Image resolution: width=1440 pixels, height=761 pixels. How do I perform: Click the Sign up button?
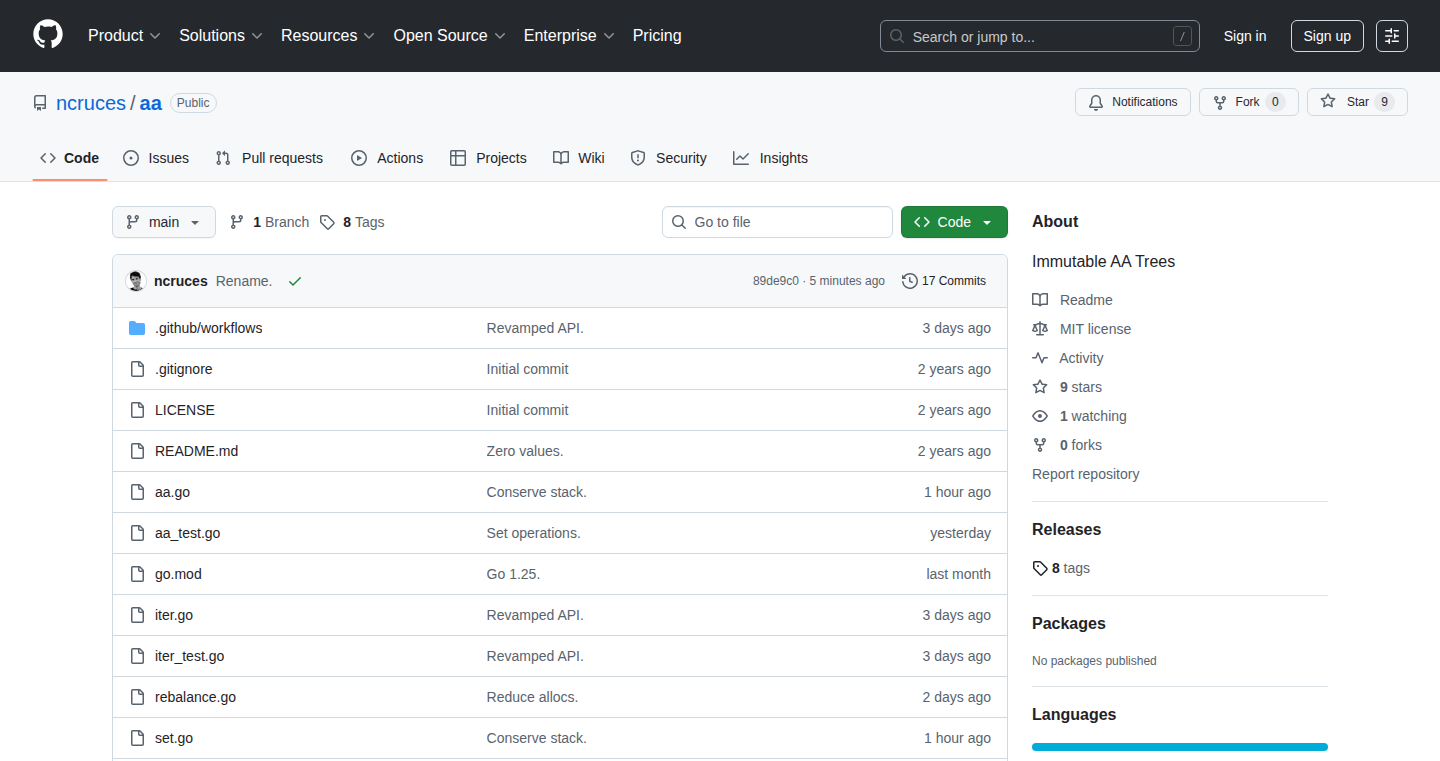(1327, 36)
